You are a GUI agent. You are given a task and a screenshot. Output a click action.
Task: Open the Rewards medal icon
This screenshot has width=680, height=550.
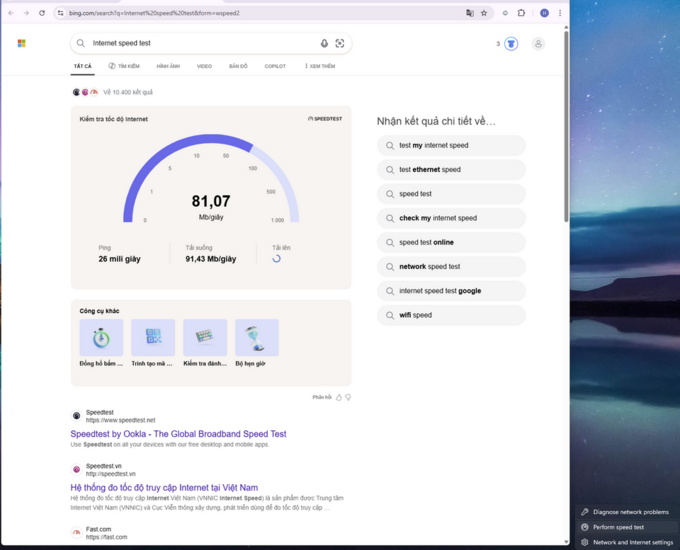pyautogui.click(x=511, y=44)
